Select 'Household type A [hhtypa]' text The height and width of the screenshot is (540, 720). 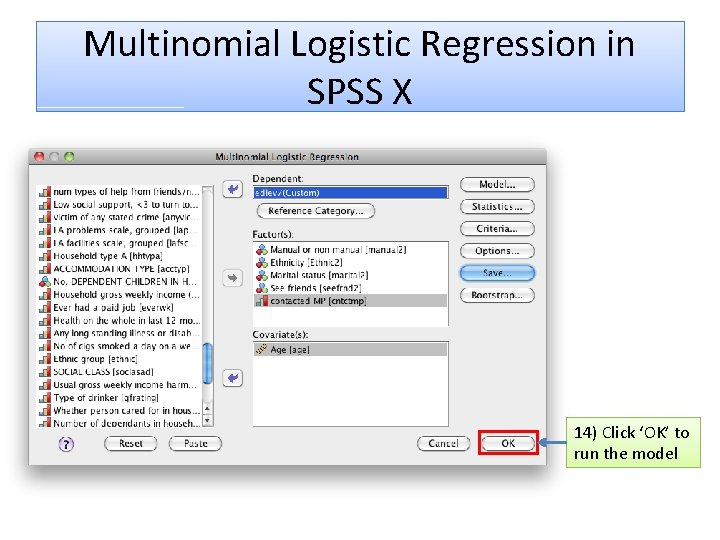pyautogui.click(x=108, y=256)
